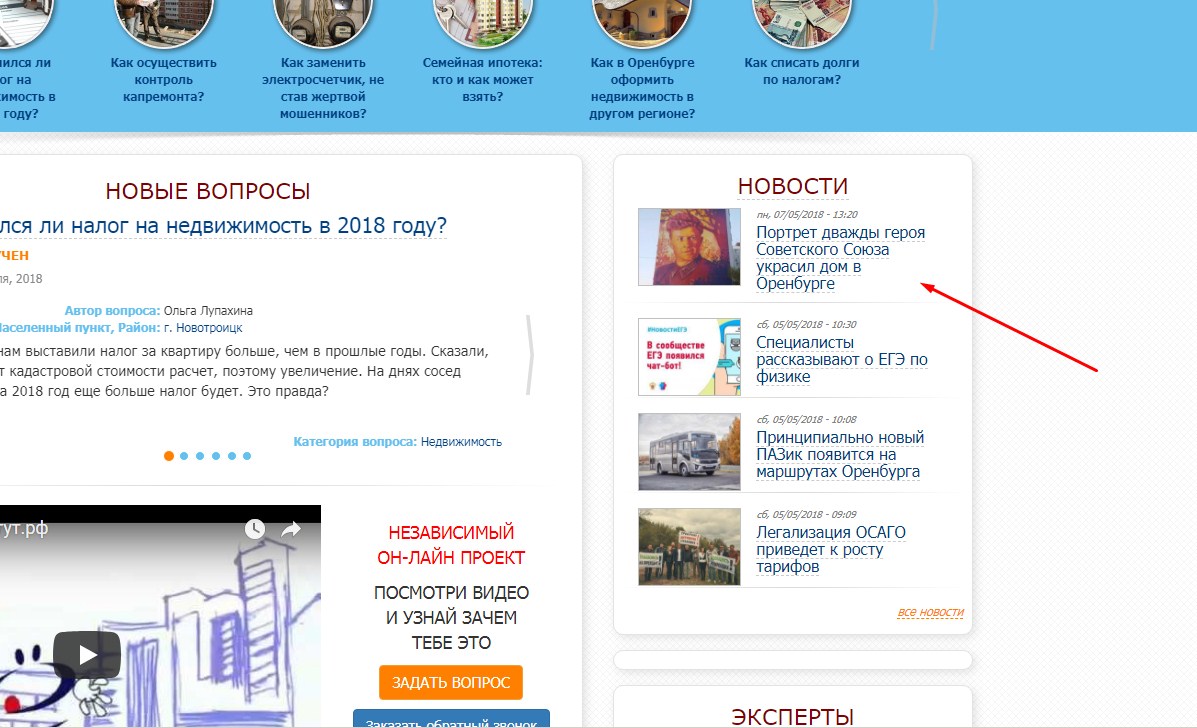The width and height of the screenshot is (1197, 728).
Task: Click the Share arrow icon on video
Action: [291, 529]
